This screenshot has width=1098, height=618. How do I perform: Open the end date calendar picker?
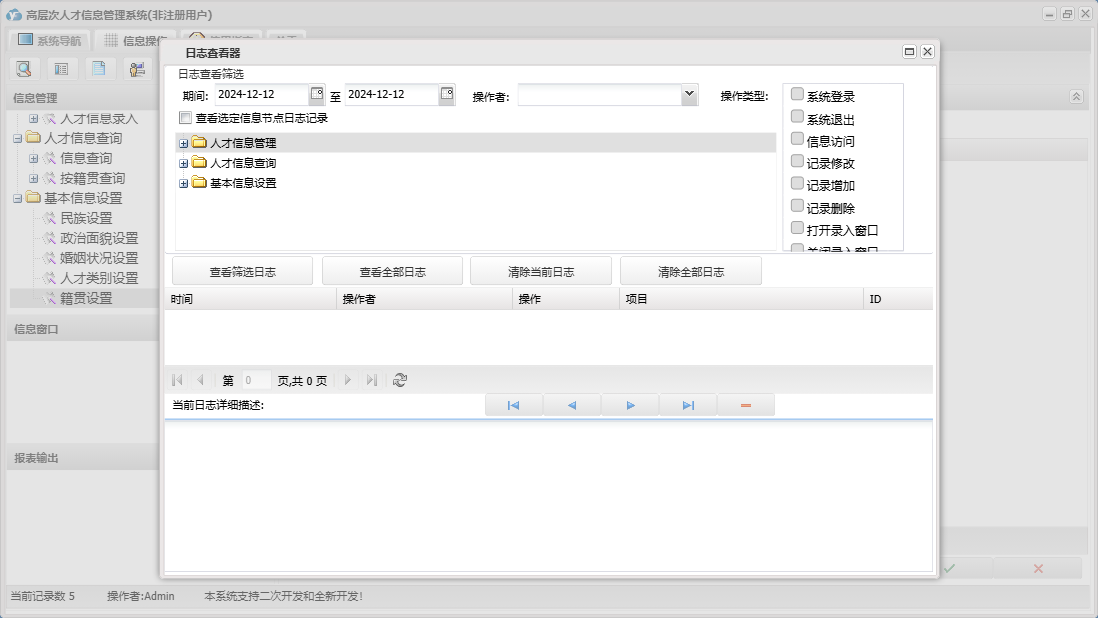coord(447,94)
